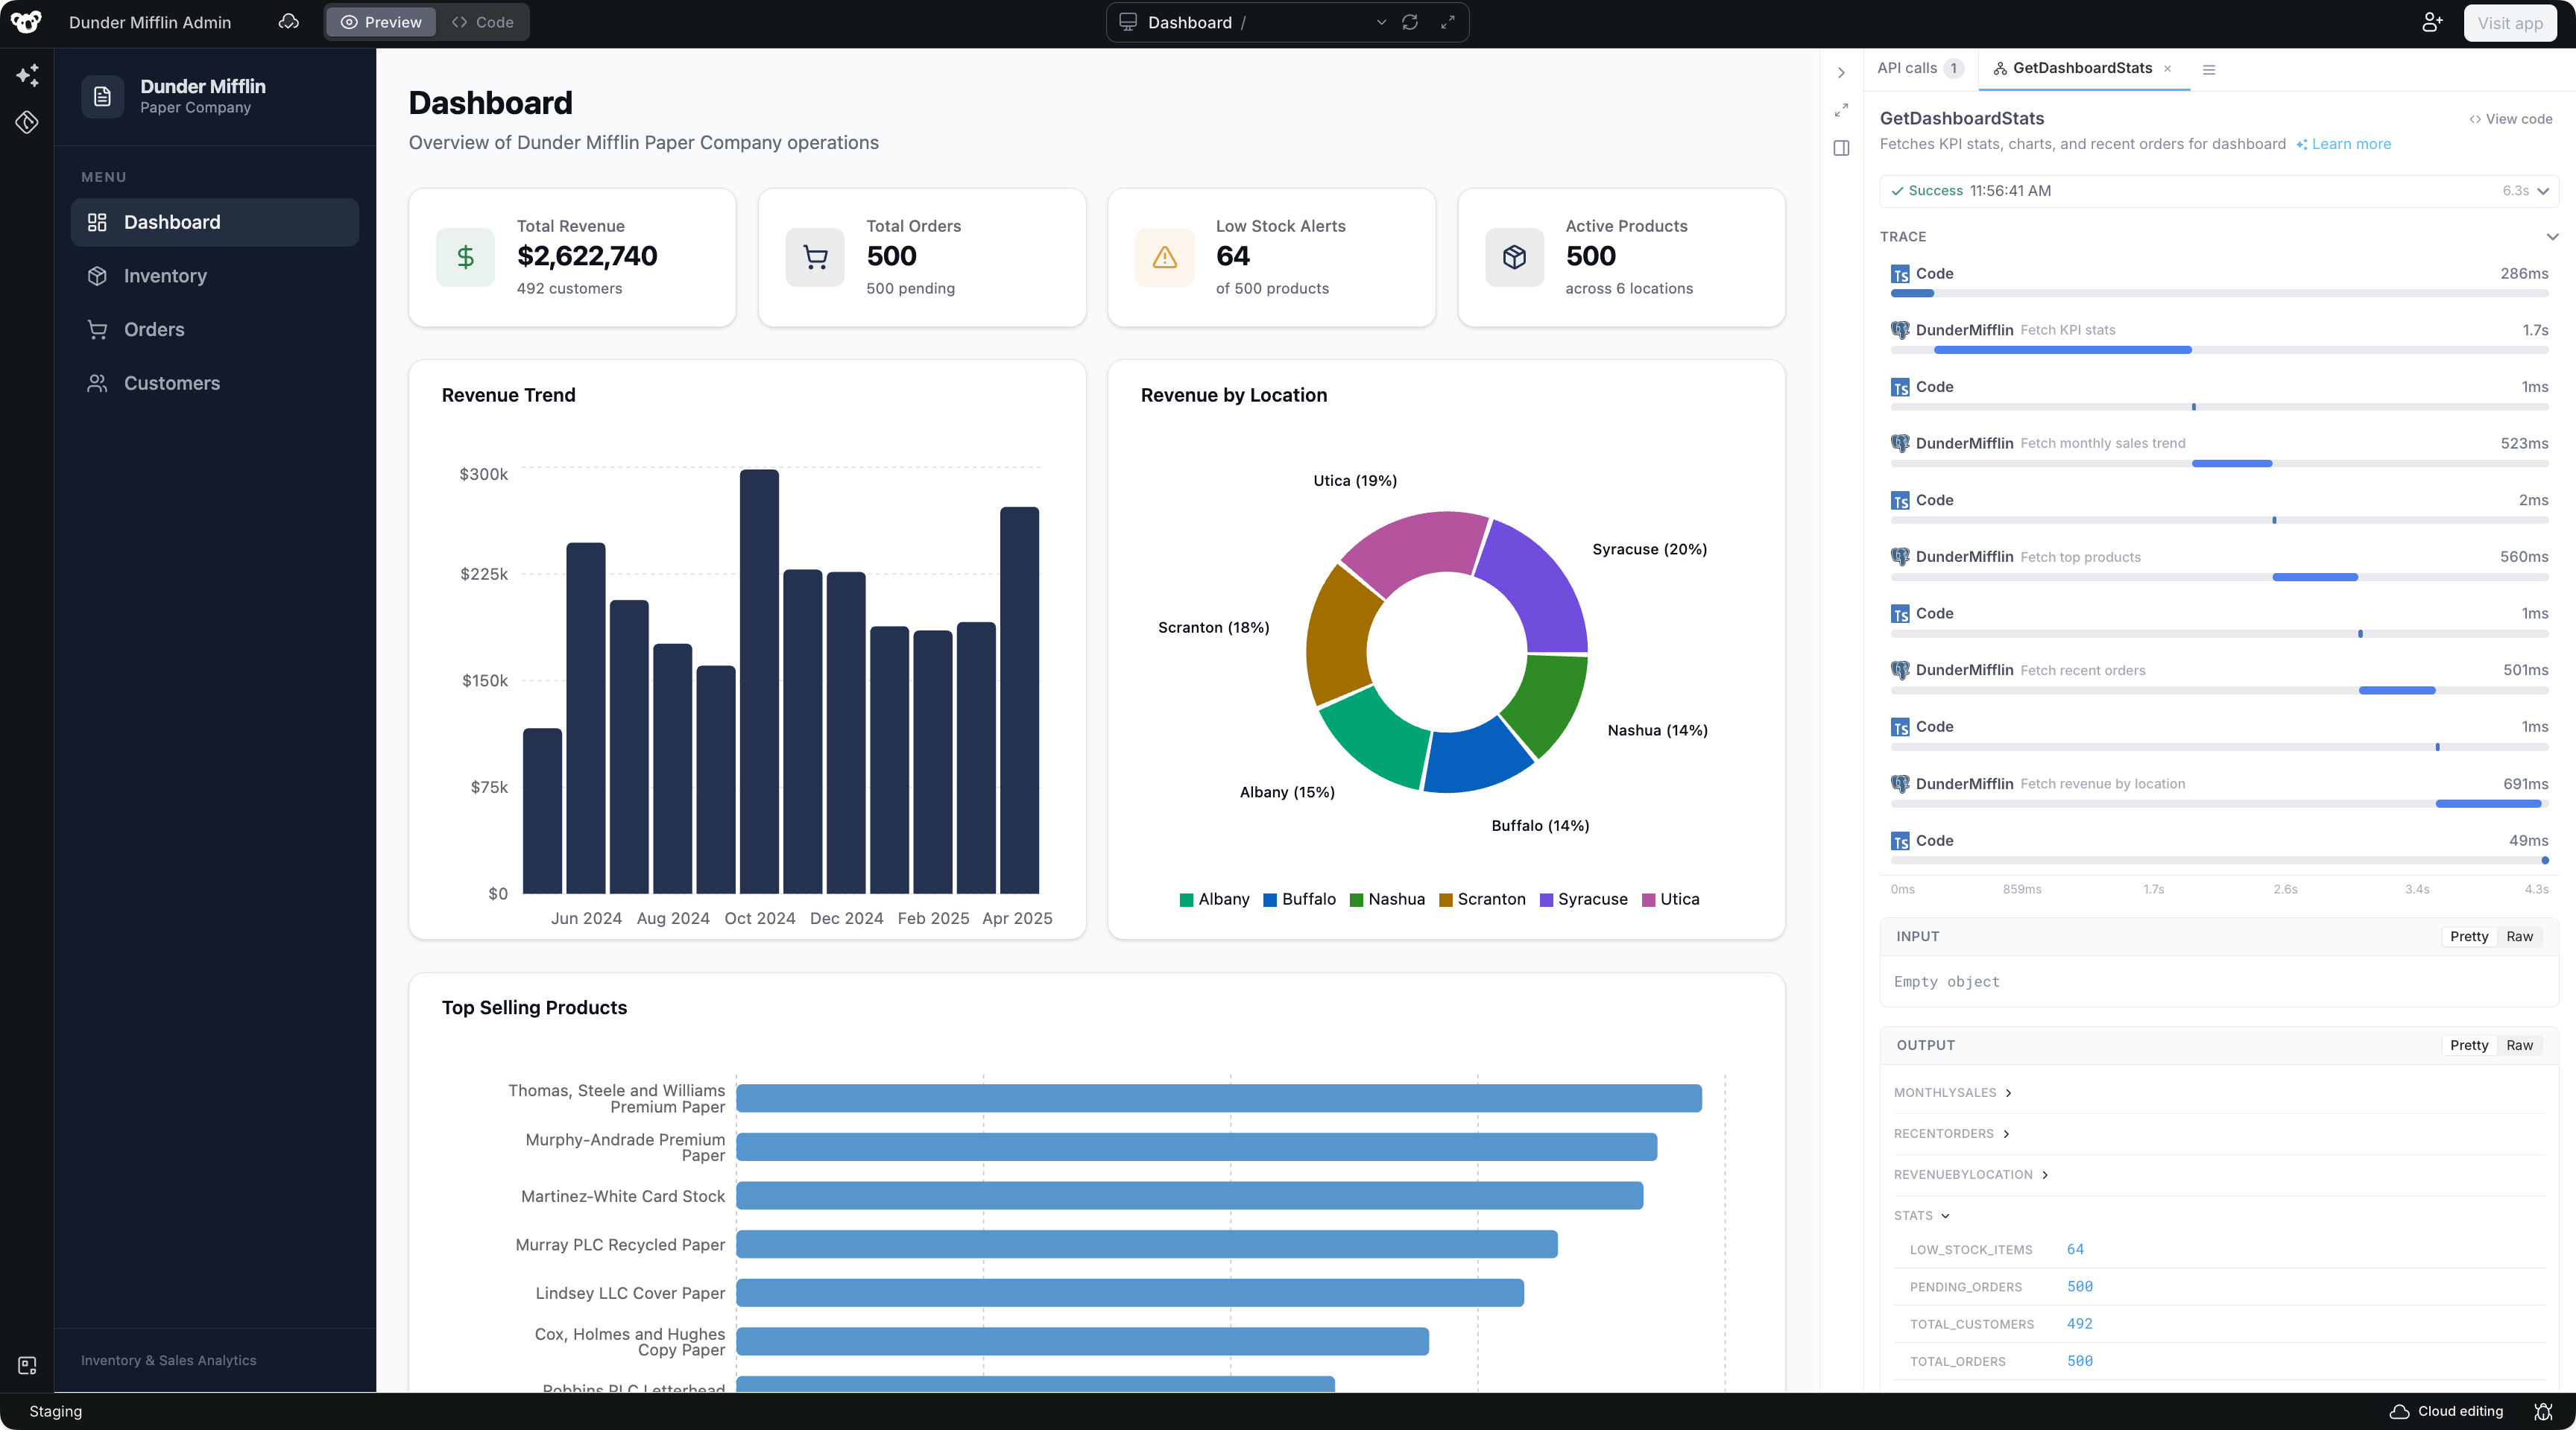
Task: Click the warning triangle Low Stock icon
Action: (1165, 257)
